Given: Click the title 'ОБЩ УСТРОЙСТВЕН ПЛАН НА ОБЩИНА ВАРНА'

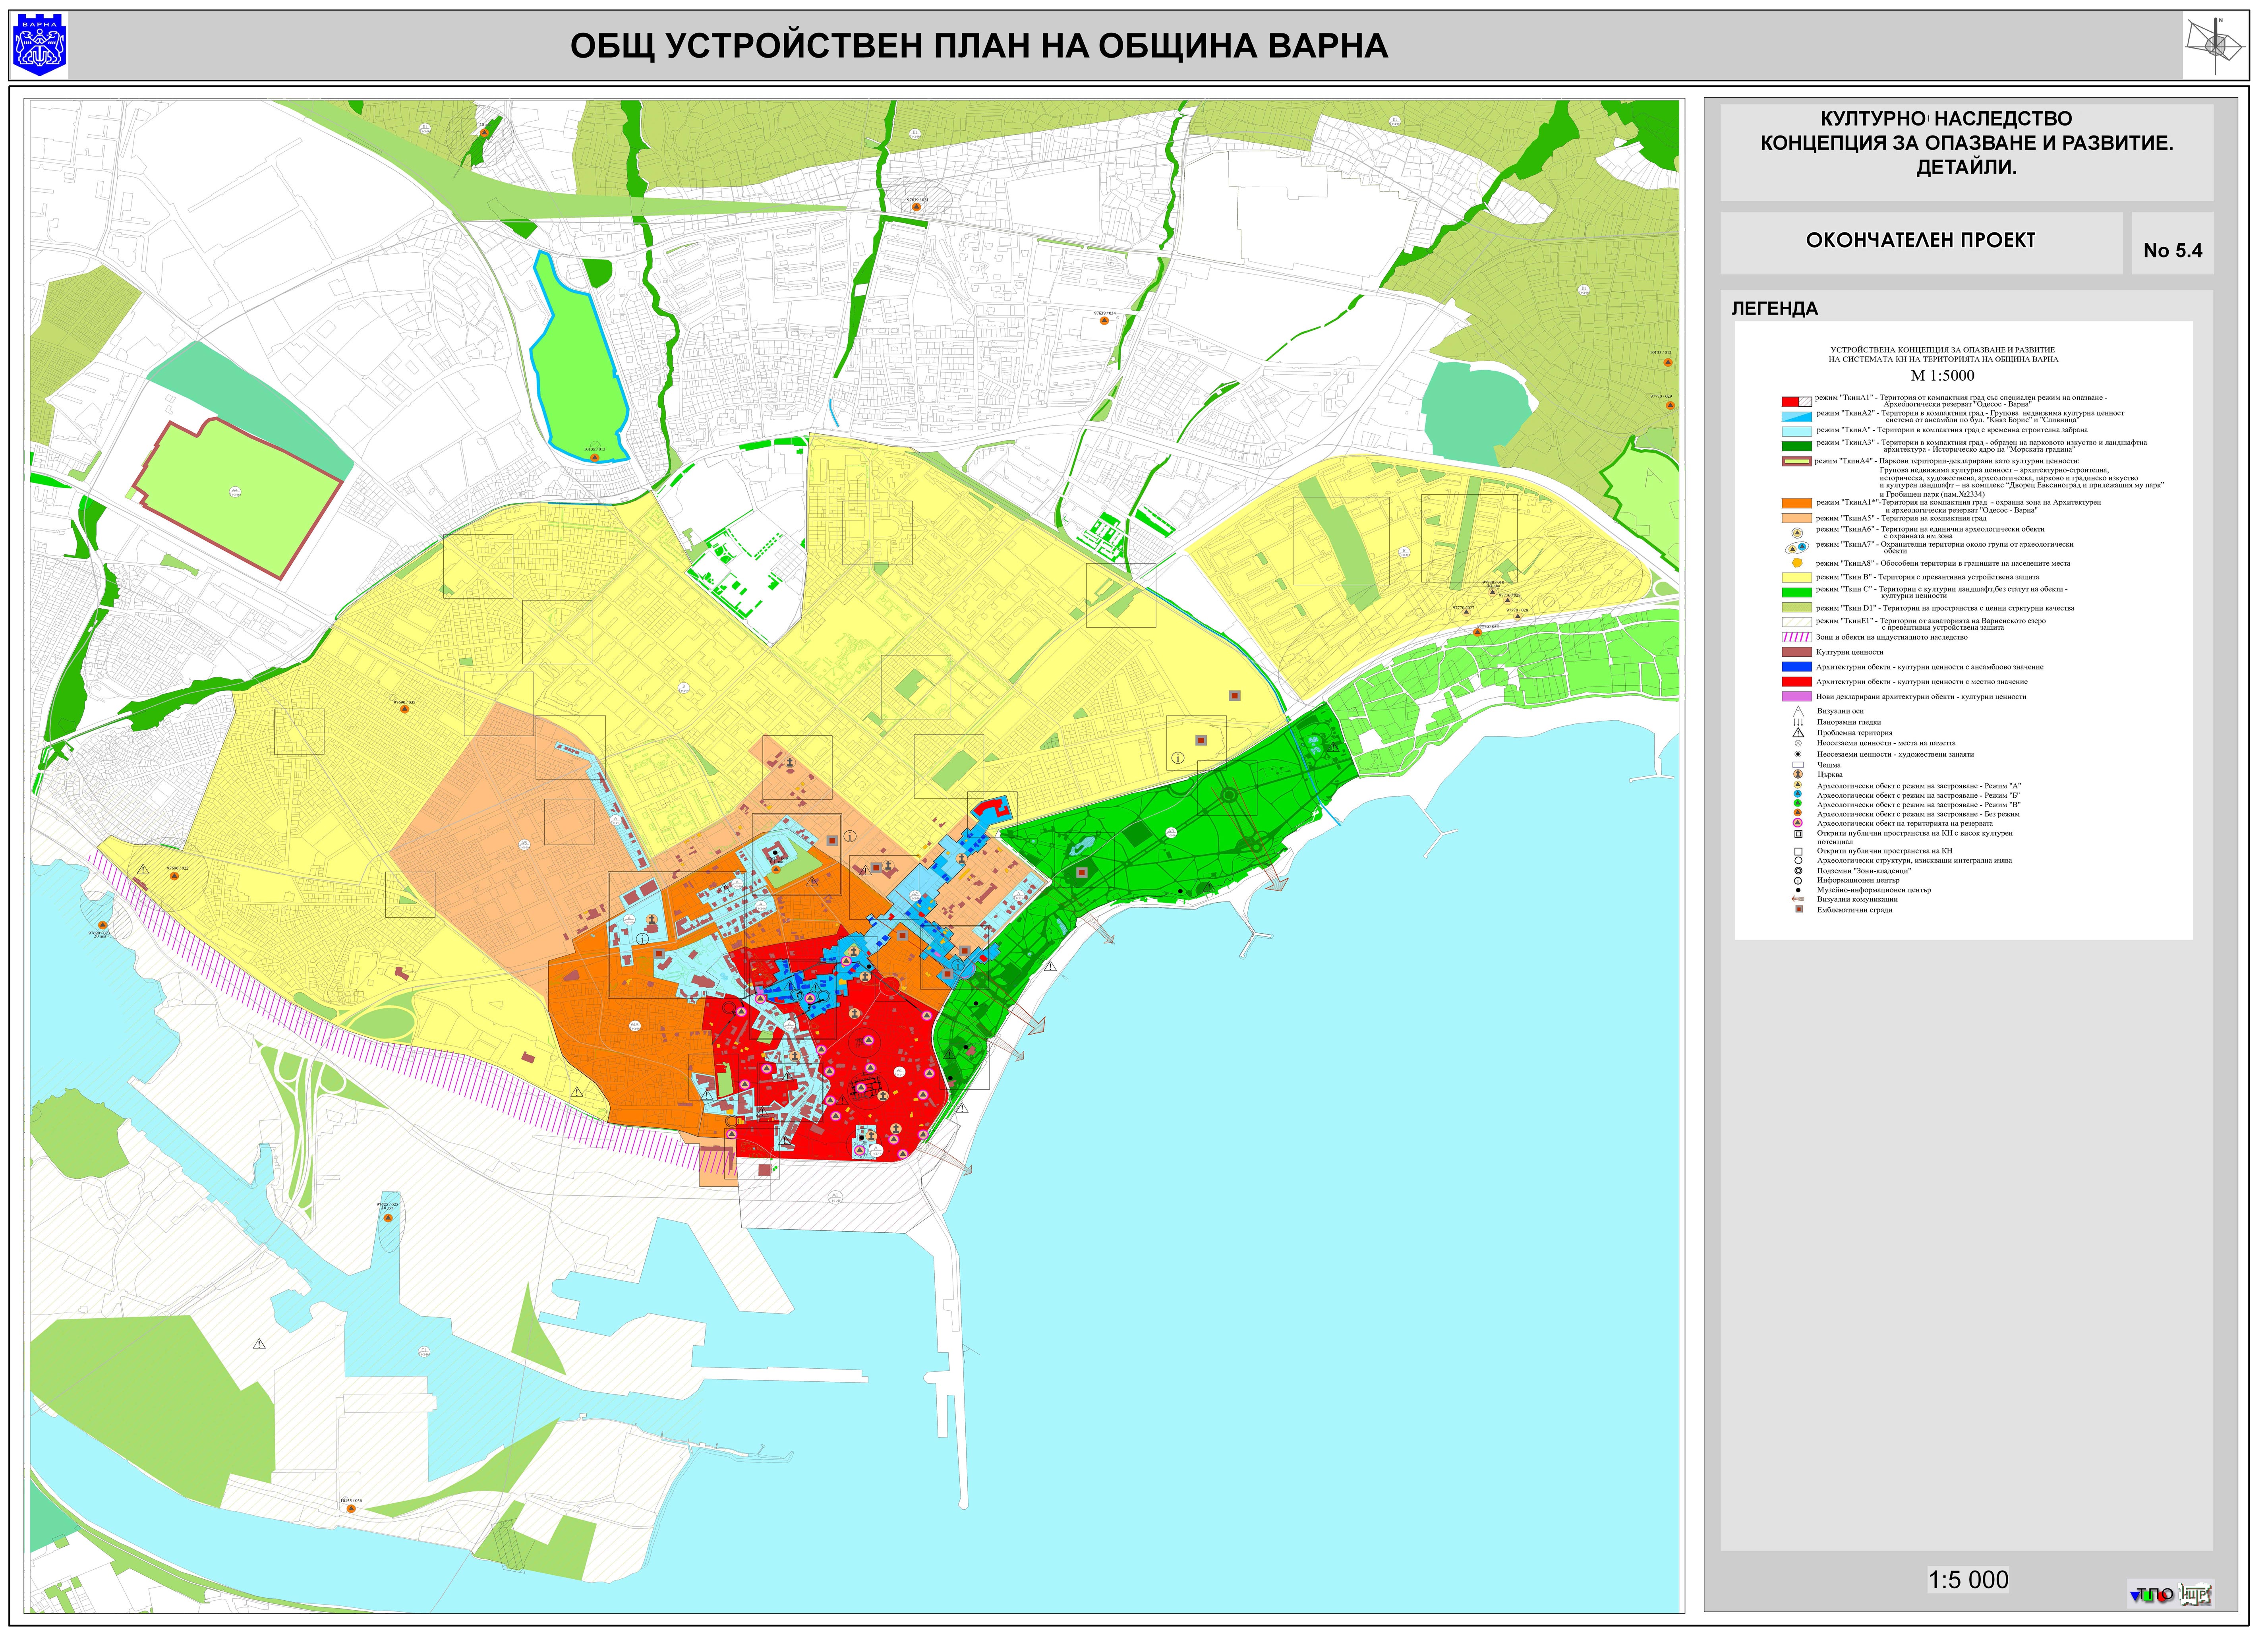Looking at the screenshot, I should (x=979, y=46).
